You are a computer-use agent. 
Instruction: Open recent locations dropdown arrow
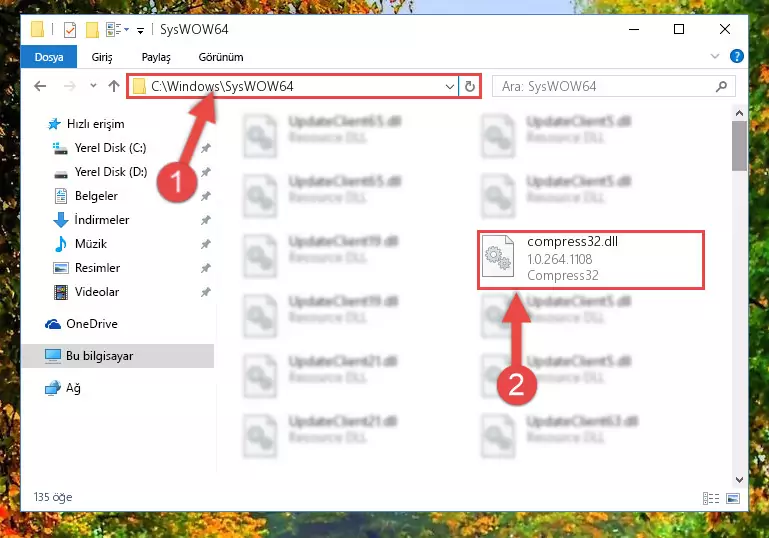coord(93,86)
